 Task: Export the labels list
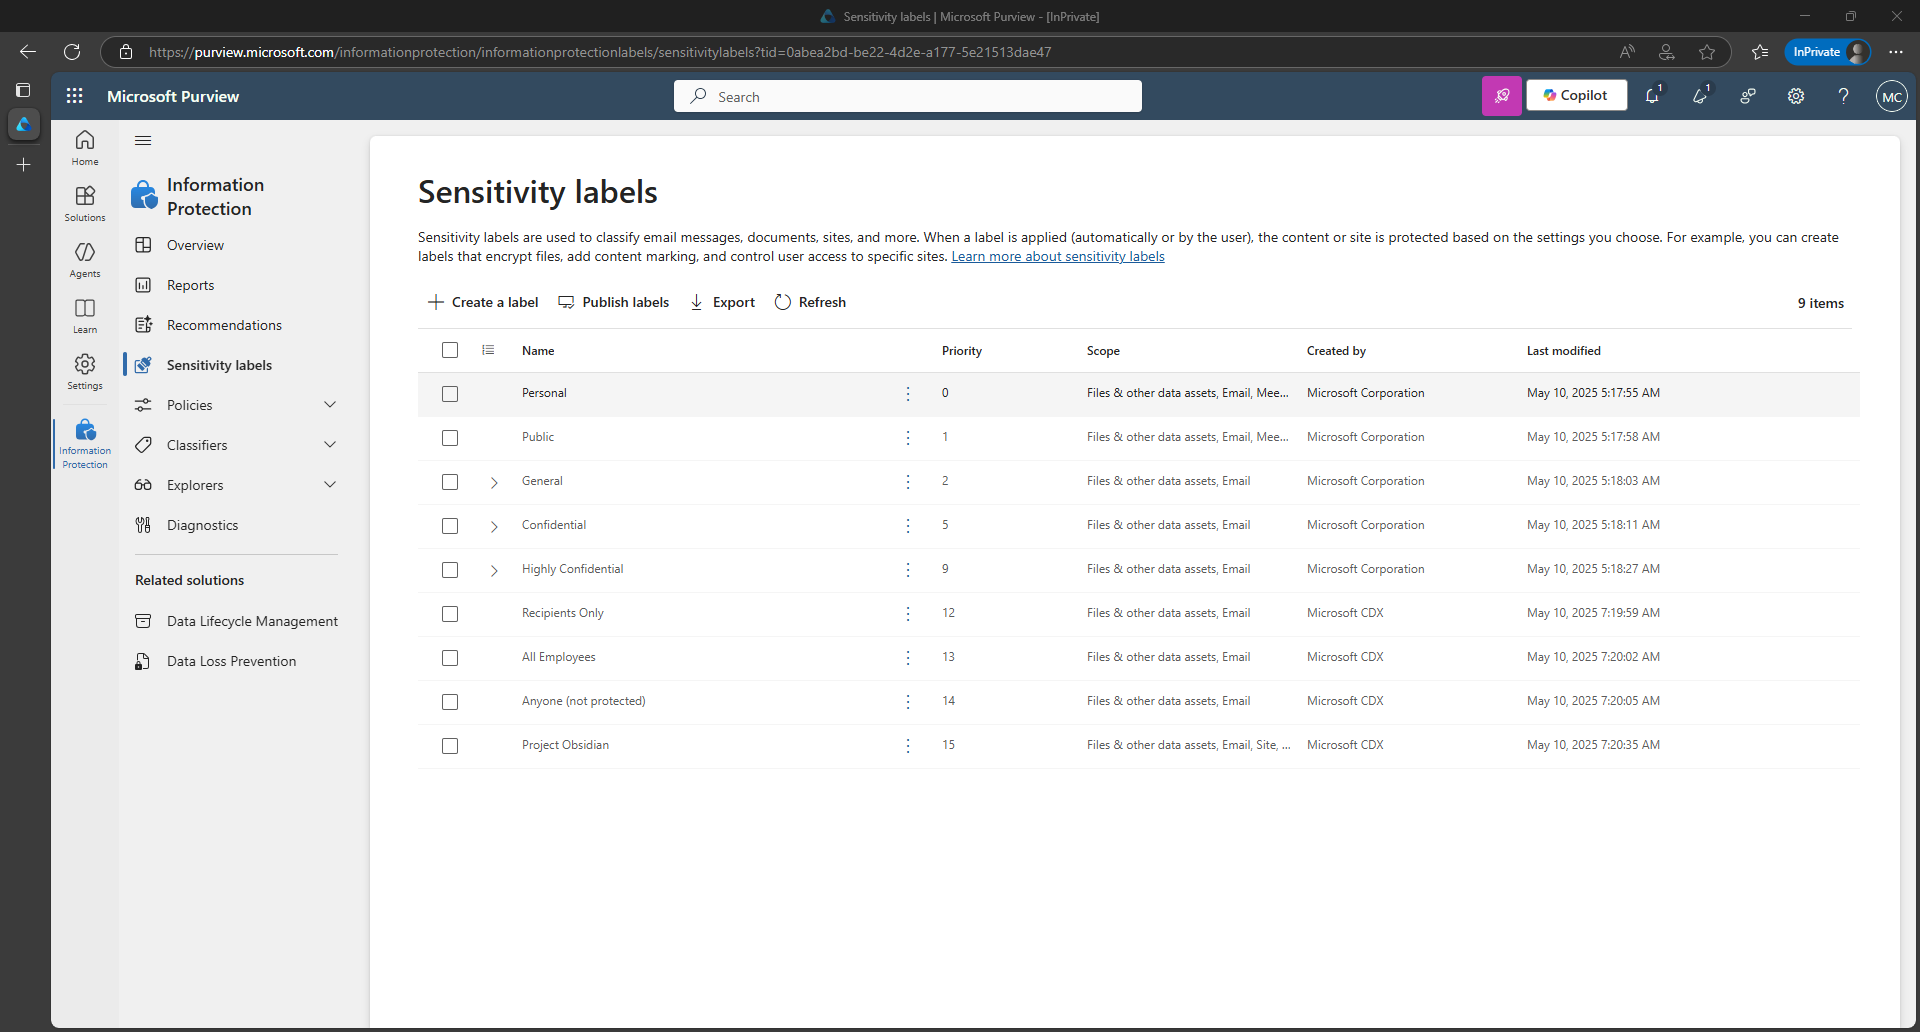pos(722,302)
